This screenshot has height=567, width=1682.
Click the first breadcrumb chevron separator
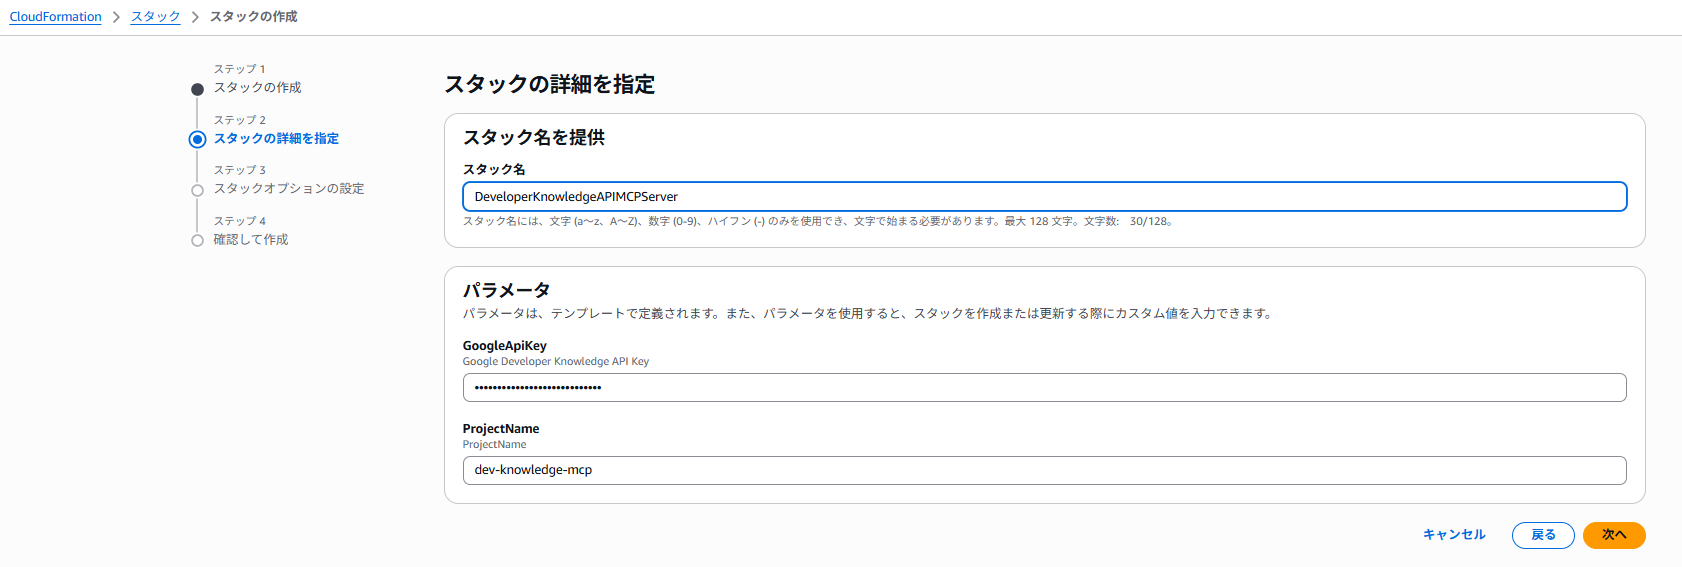coord(116,17)
